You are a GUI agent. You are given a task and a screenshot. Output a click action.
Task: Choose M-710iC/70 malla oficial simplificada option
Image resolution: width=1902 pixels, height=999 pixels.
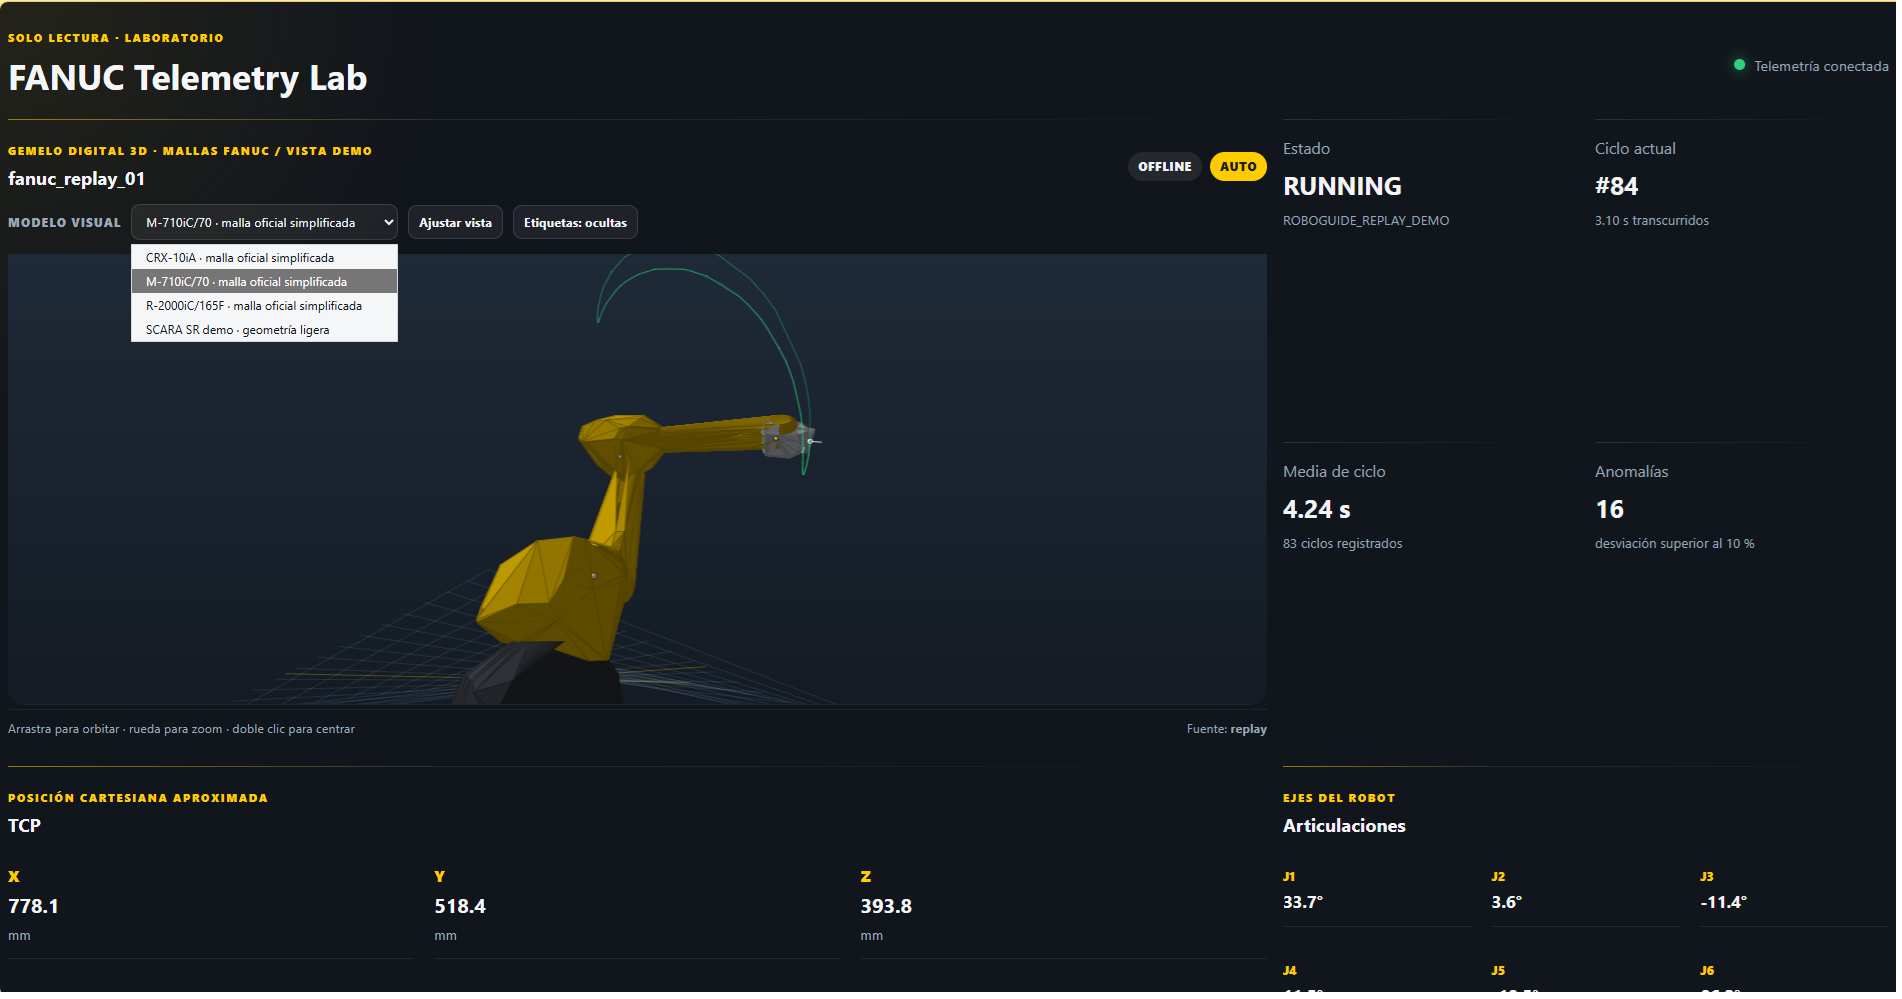tap(264, 282)
